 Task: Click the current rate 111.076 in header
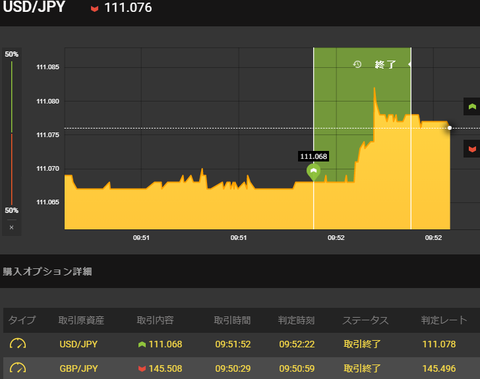click(128, 8)
